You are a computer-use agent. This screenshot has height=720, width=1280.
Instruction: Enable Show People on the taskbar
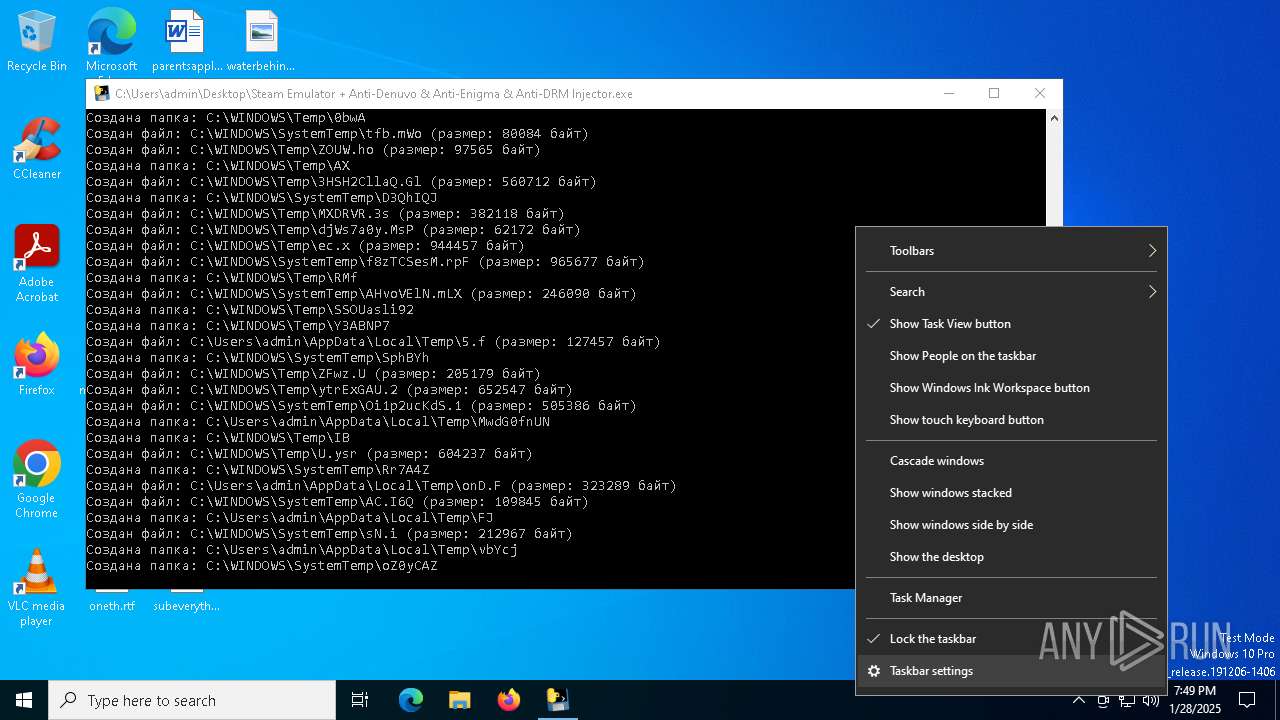coord(1011,356)
